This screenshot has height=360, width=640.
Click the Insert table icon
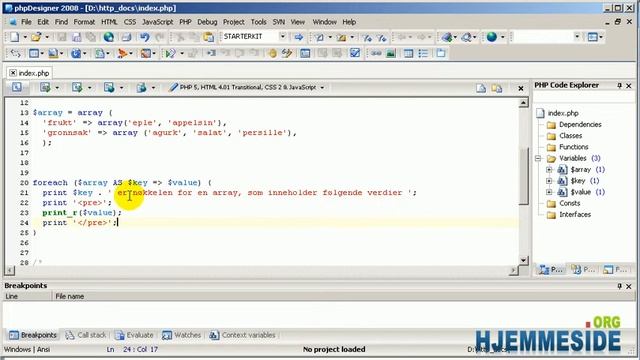tap(408, 53)
